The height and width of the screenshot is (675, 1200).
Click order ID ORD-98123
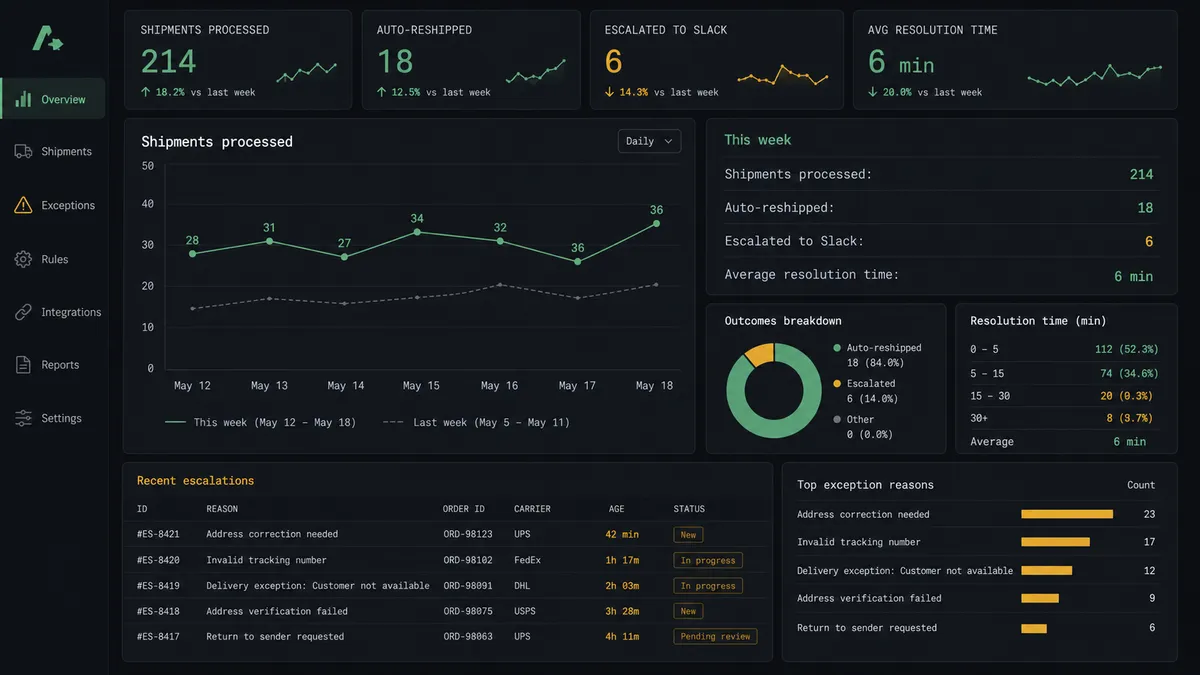tap(468, 534)
